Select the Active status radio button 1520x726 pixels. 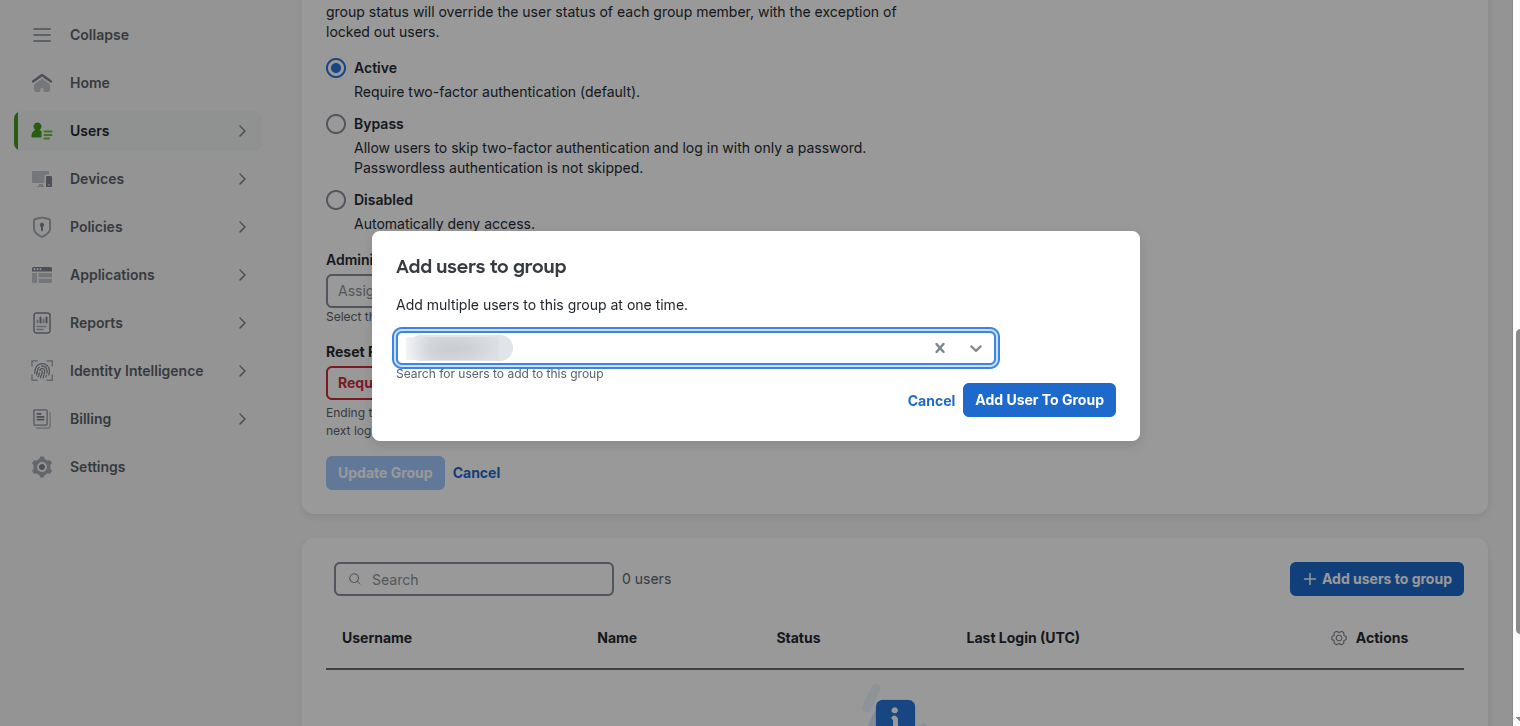pyautogui.click(x=336, y=68)
